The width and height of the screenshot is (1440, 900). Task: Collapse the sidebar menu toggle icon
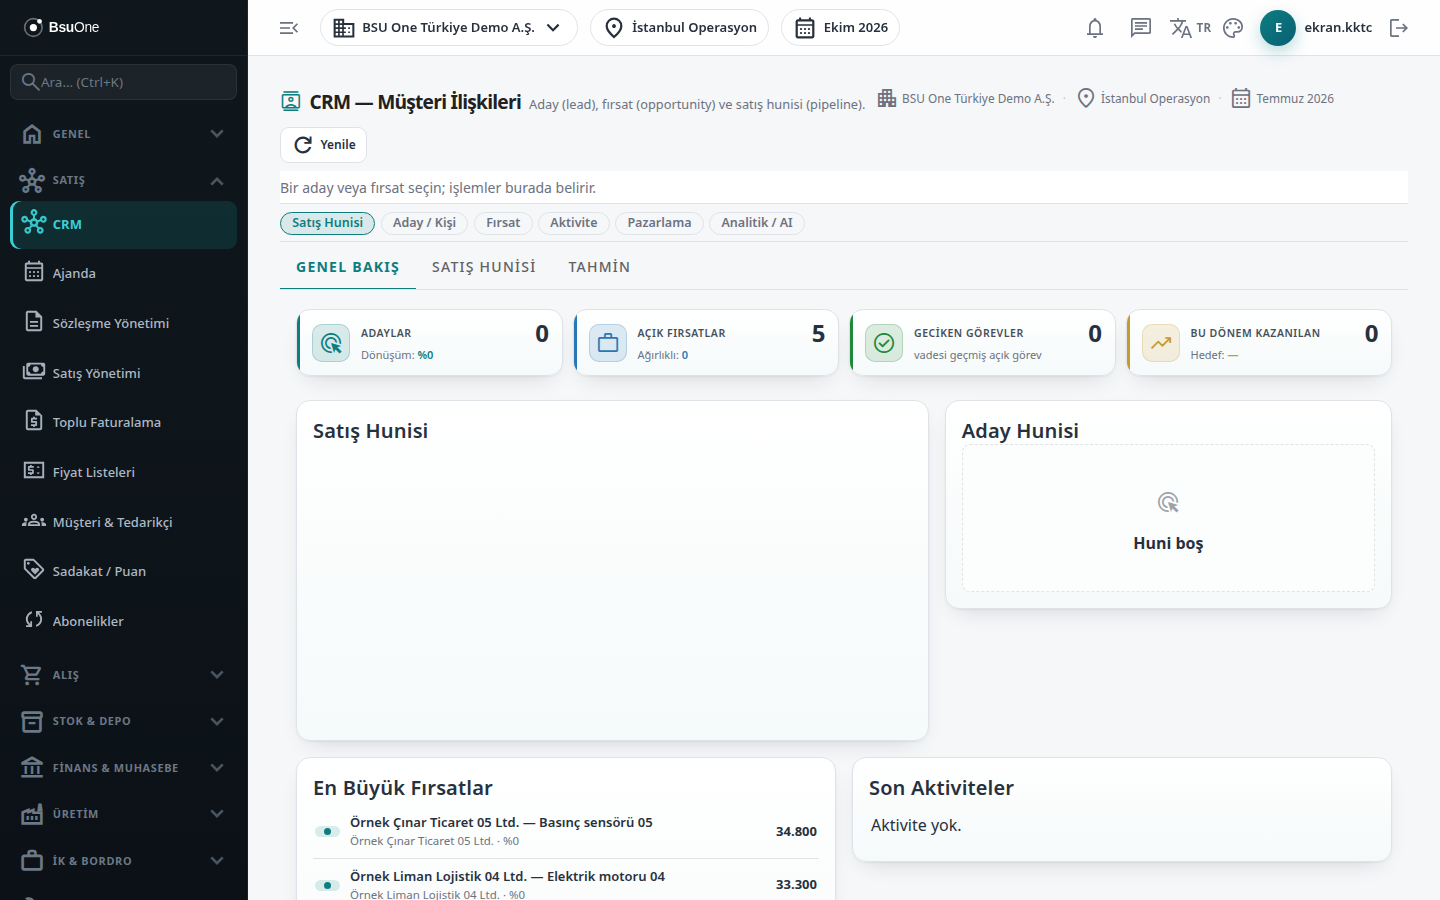pos(289,28)
